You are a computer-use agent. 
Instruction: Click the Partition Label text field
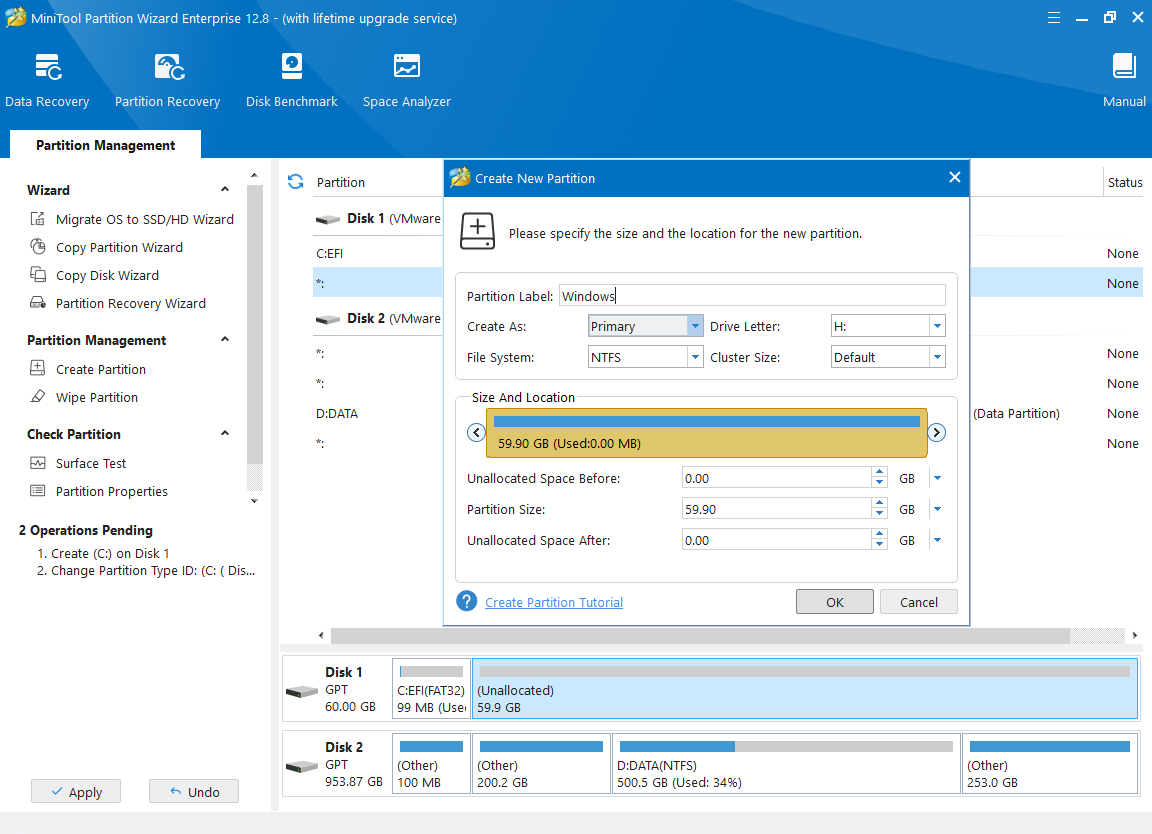pos(751,295)
